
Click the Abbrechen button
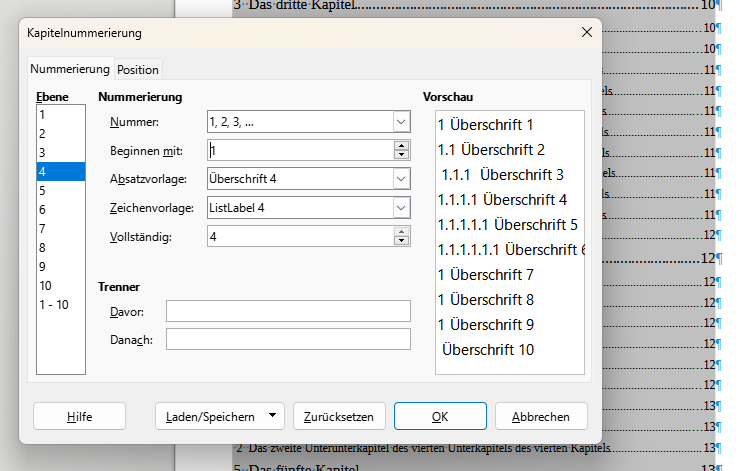point(541,416)
